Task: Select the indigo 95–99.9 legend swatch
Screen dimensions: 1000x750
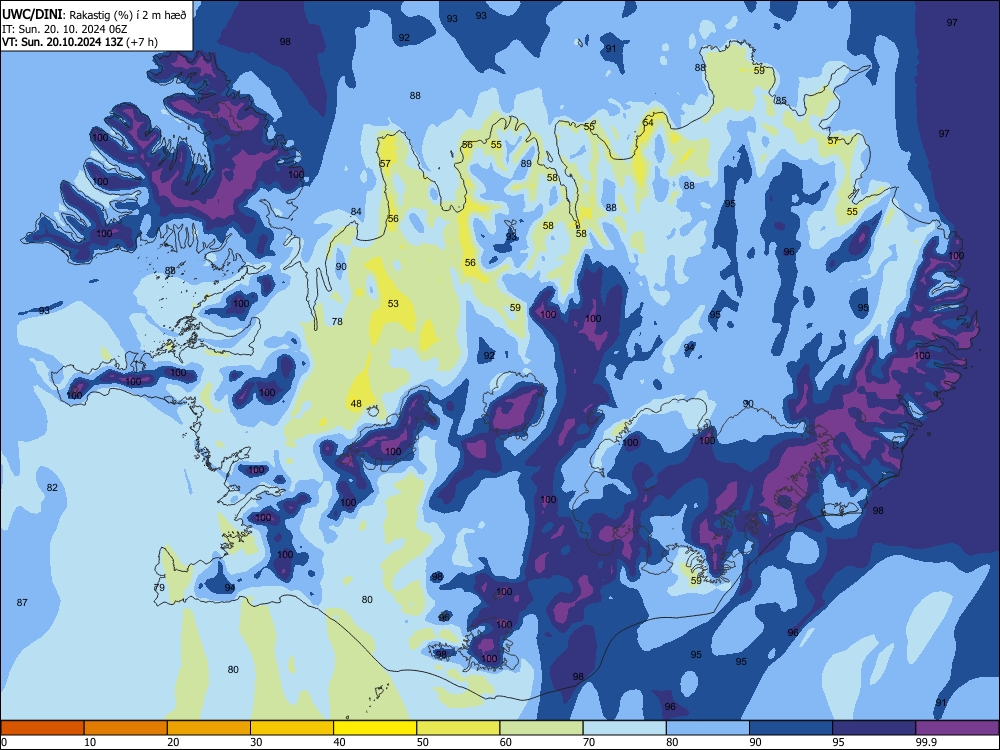Action: point(874,728)
